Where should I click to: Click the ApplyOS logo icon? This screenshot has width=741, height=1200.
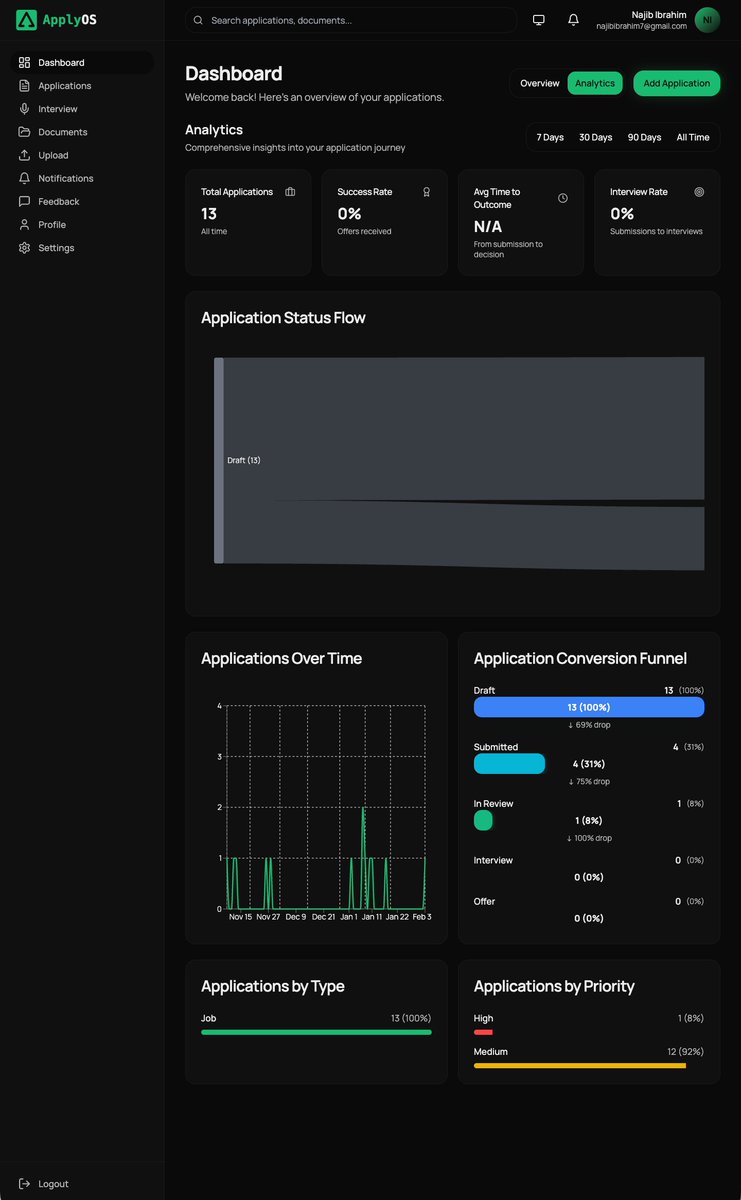26,20
